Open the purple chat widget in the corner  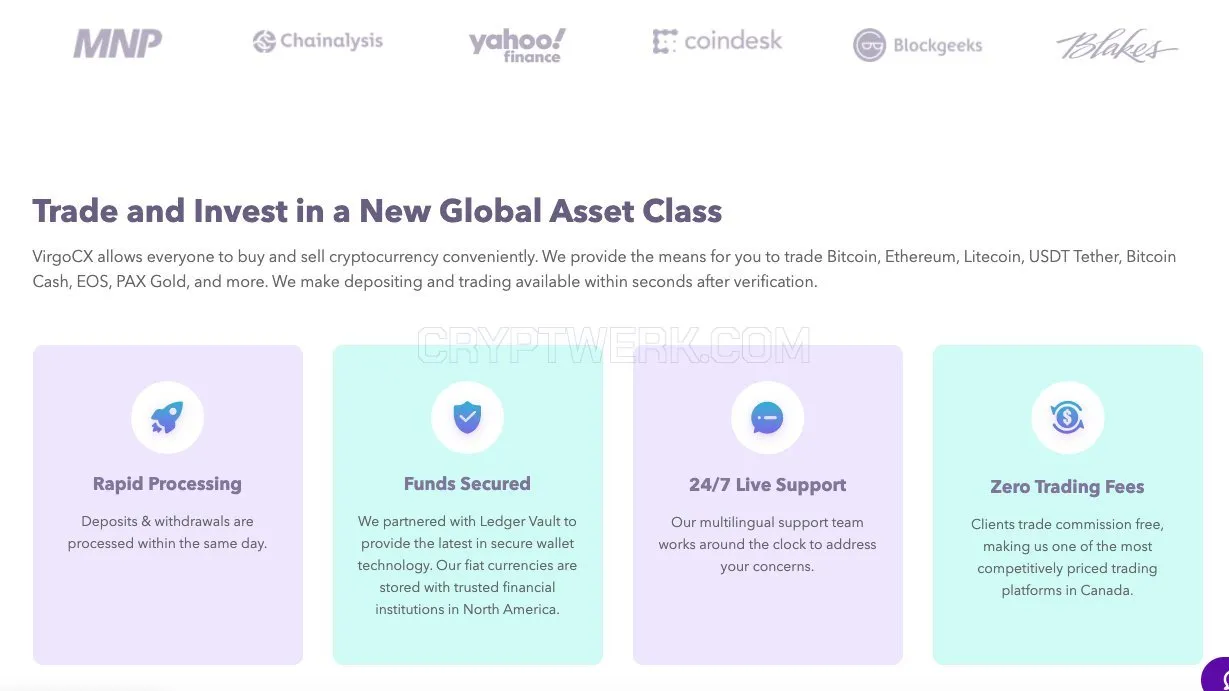[x=1216, y=676]
